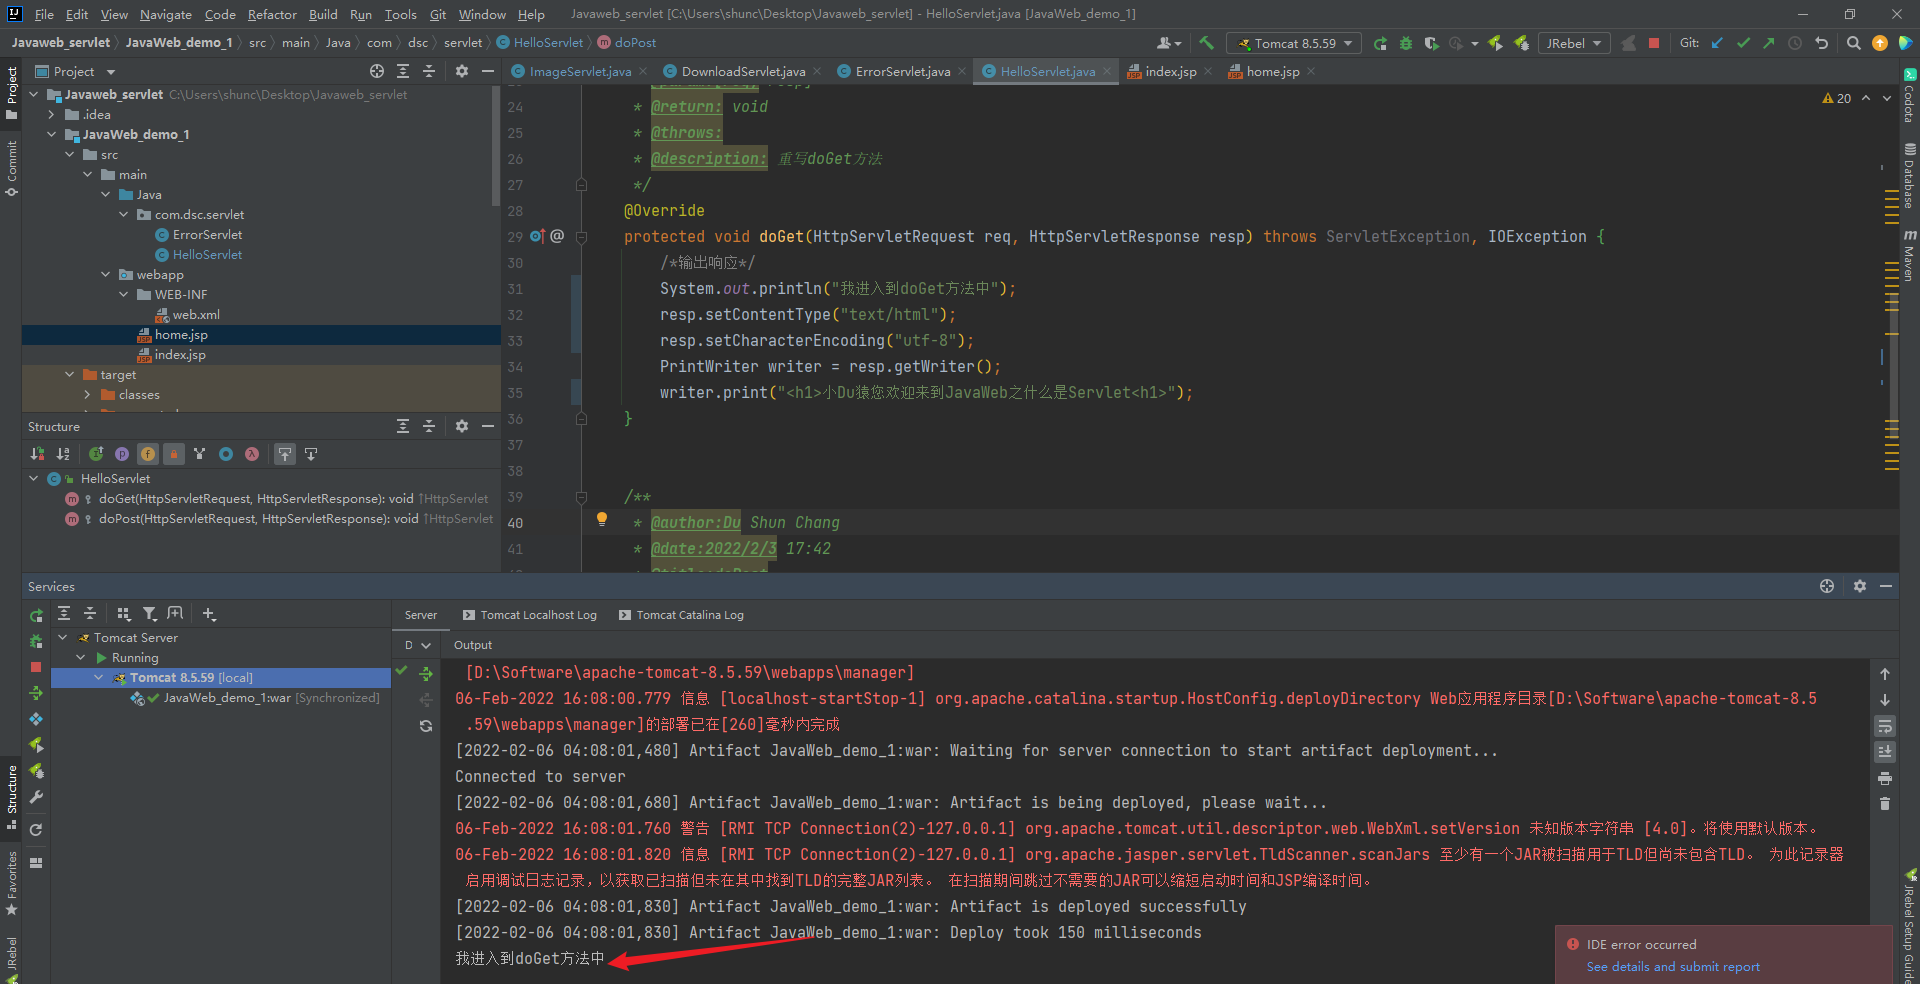
Task: Select opened file locator in Project panel
Action: click(x=377, y=71)
